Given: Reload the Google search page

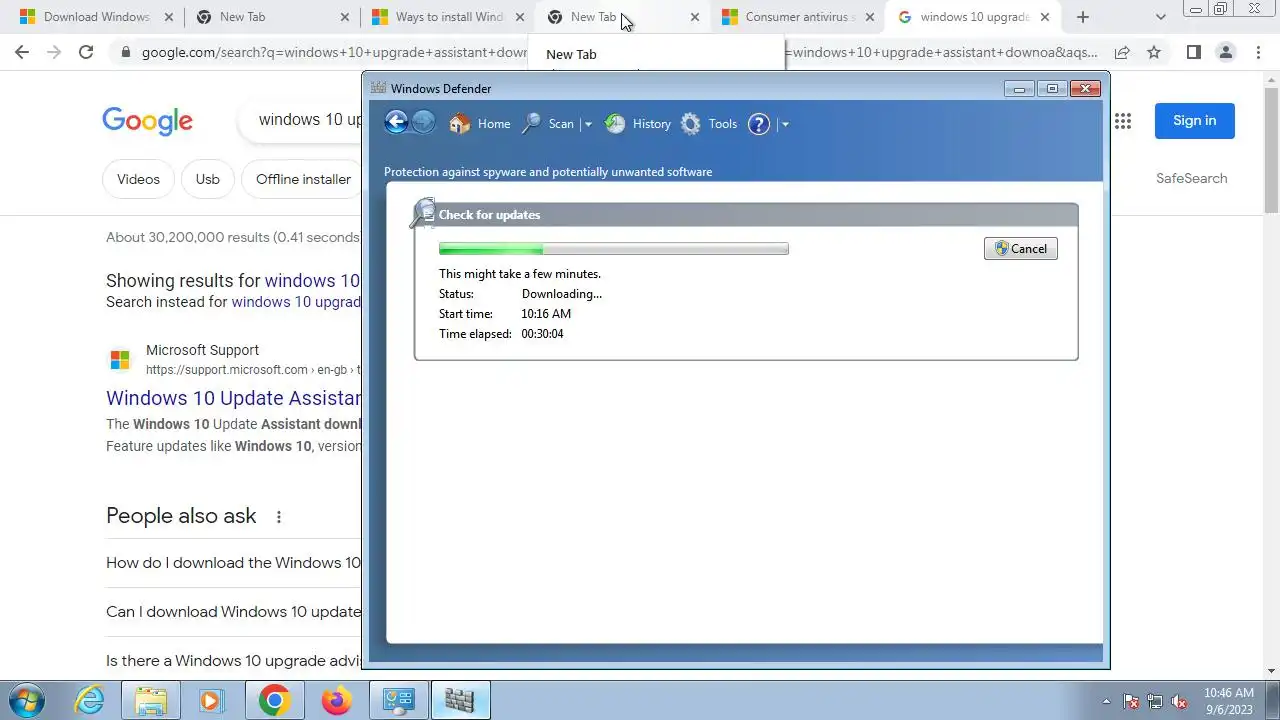Looking at the screenshot, I should point(86,52).
